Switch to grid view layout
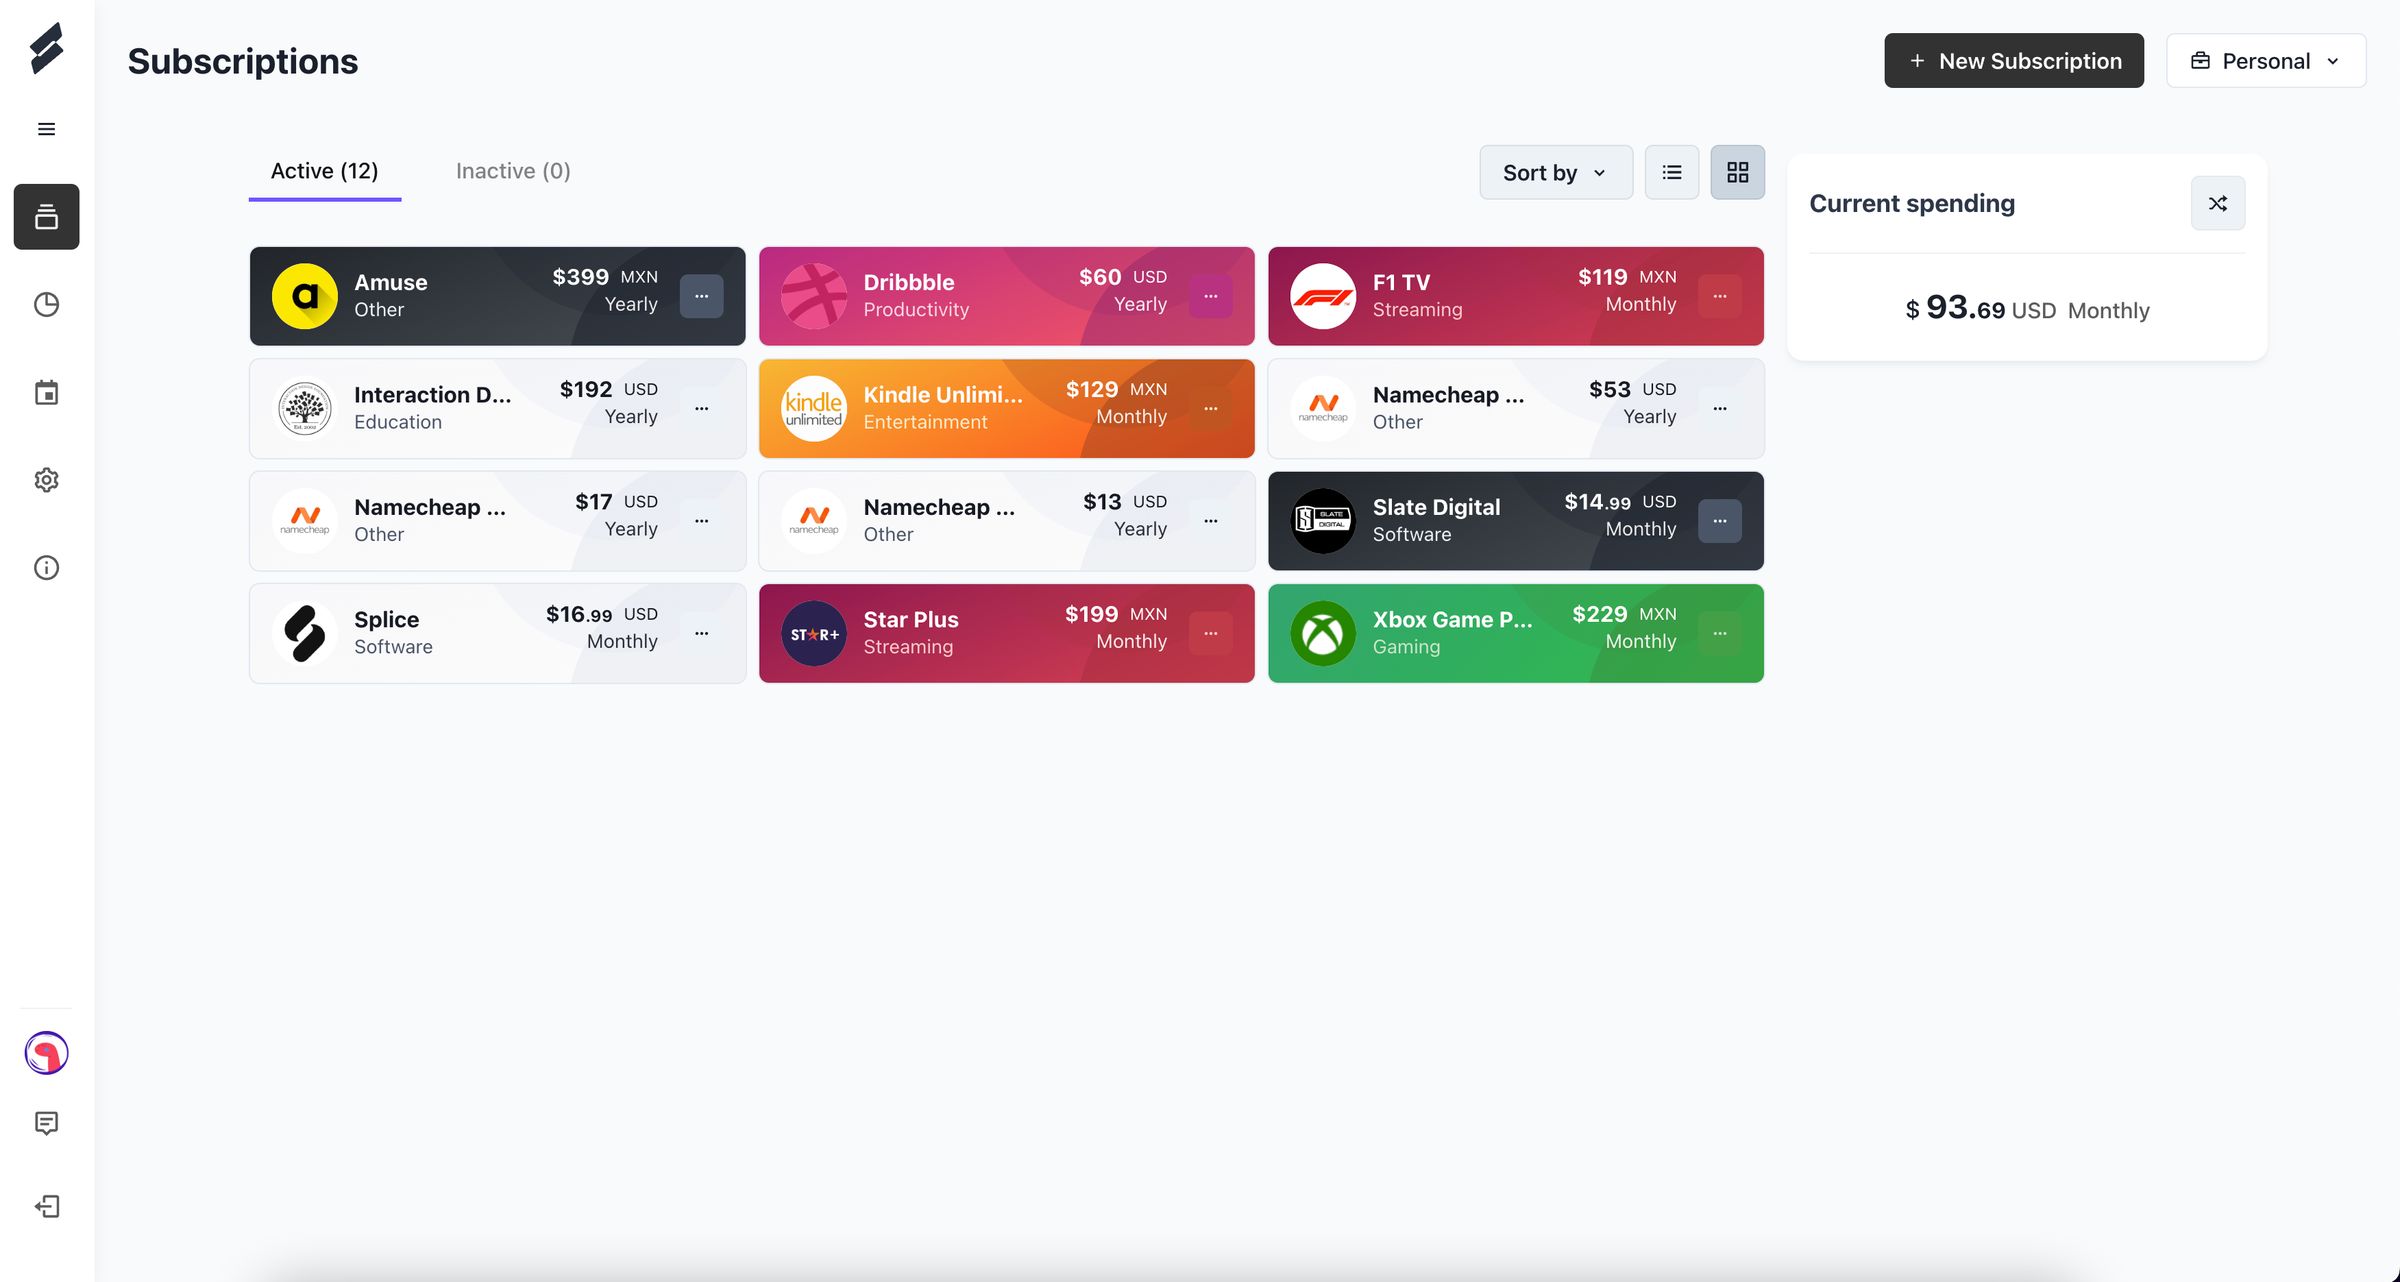 [1737, 172]
